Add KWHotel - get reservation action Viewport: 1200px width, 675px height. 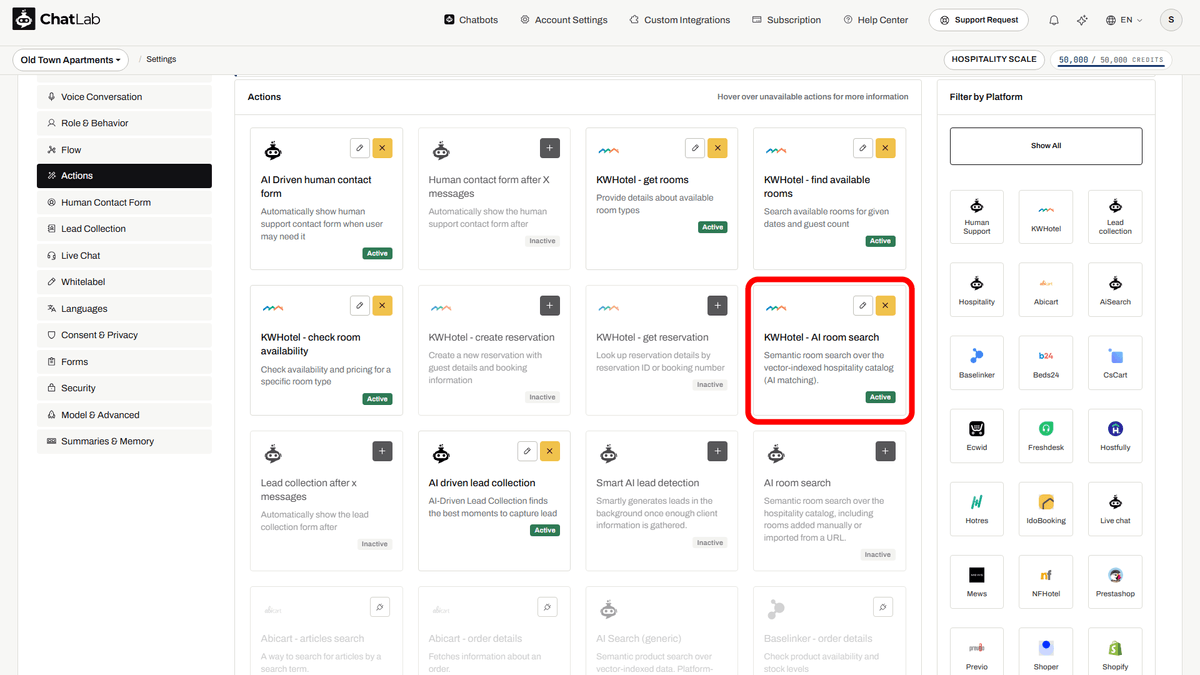[717, 305]
